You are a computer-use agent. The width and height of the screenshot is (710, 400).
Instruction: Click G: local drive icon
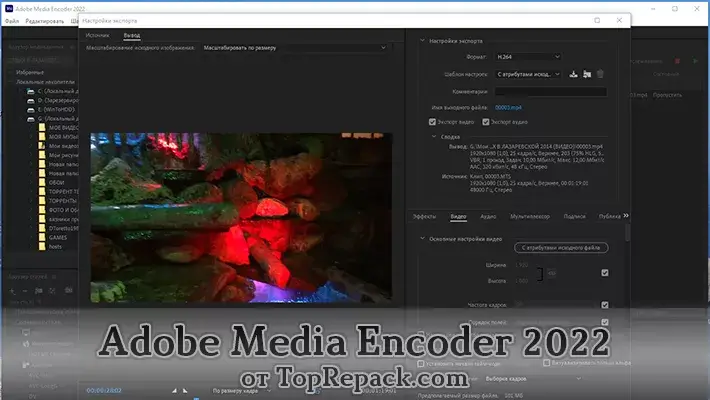click(31, 119)
